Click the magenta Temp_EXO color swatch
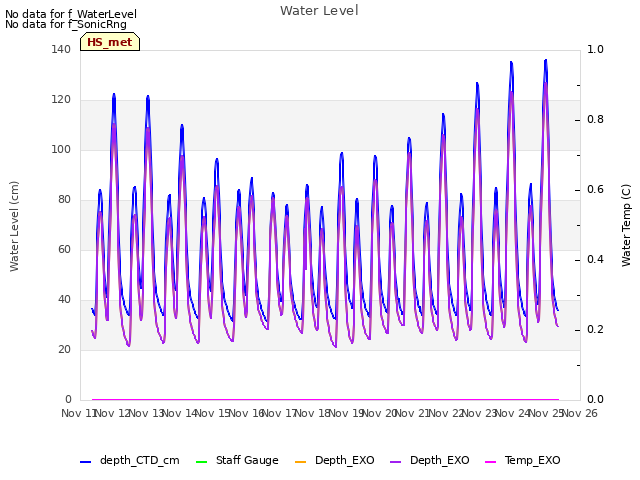Screen dimensions: 640x480 point(490,462)
